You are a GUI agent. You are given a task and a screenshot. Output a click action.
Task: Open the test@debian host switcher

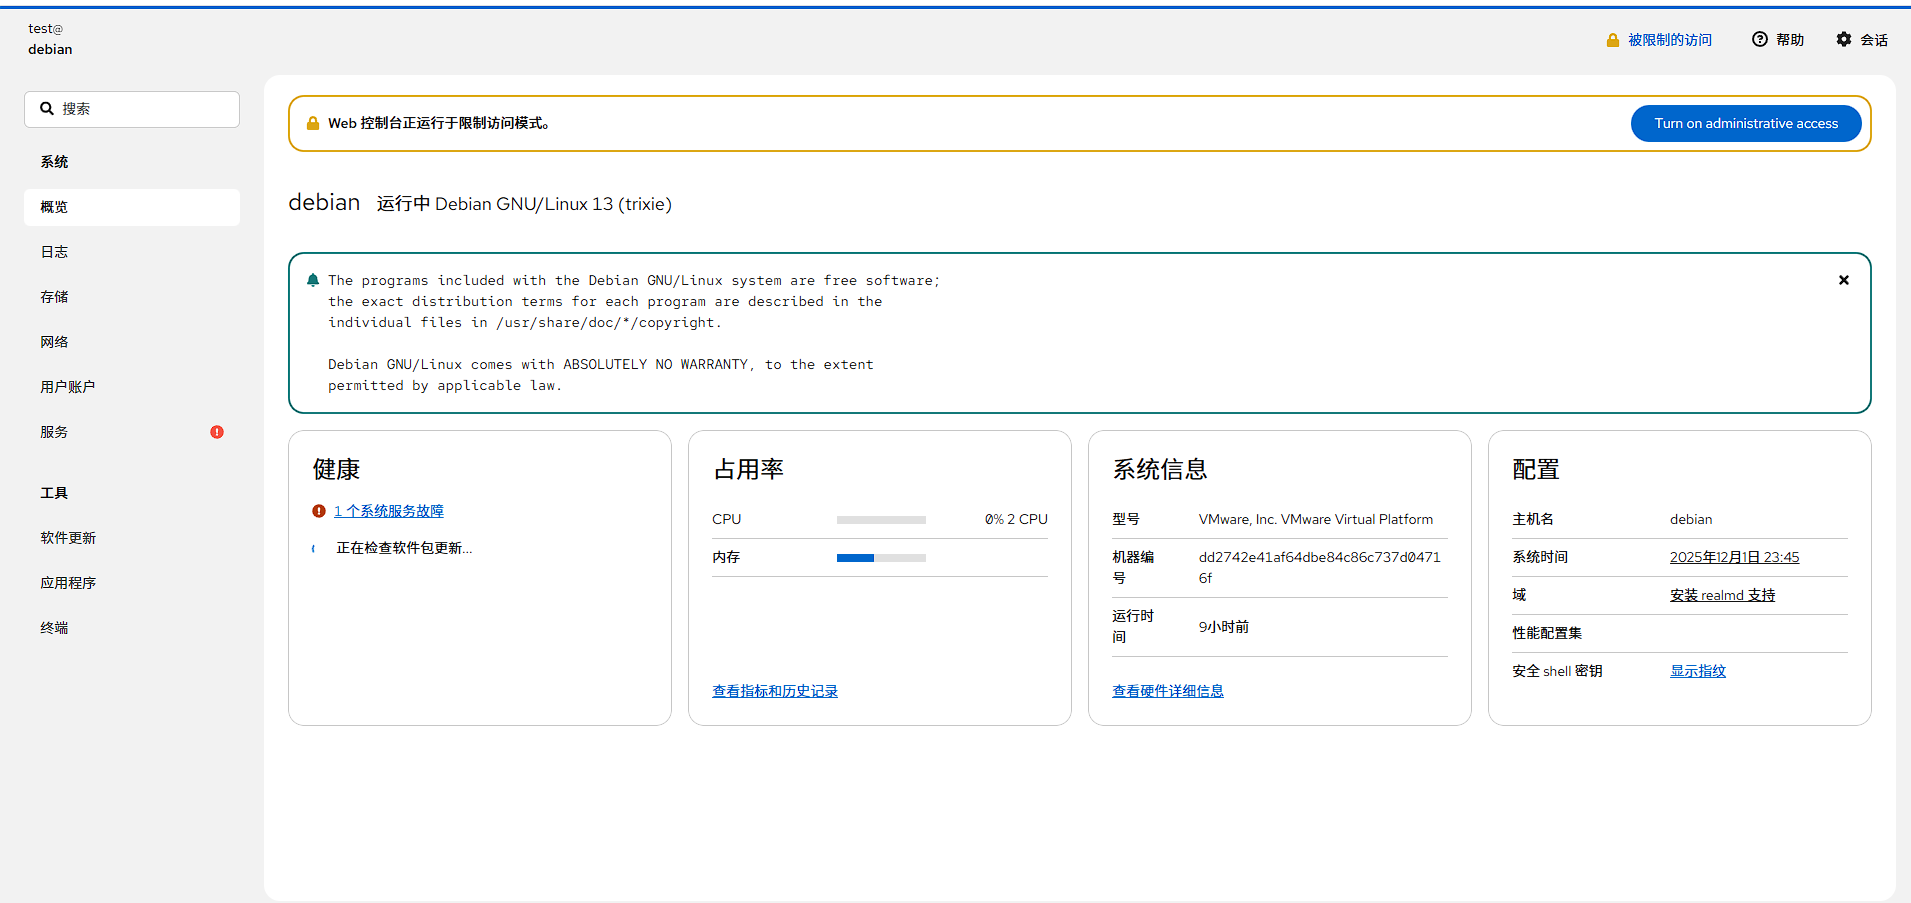50,39
